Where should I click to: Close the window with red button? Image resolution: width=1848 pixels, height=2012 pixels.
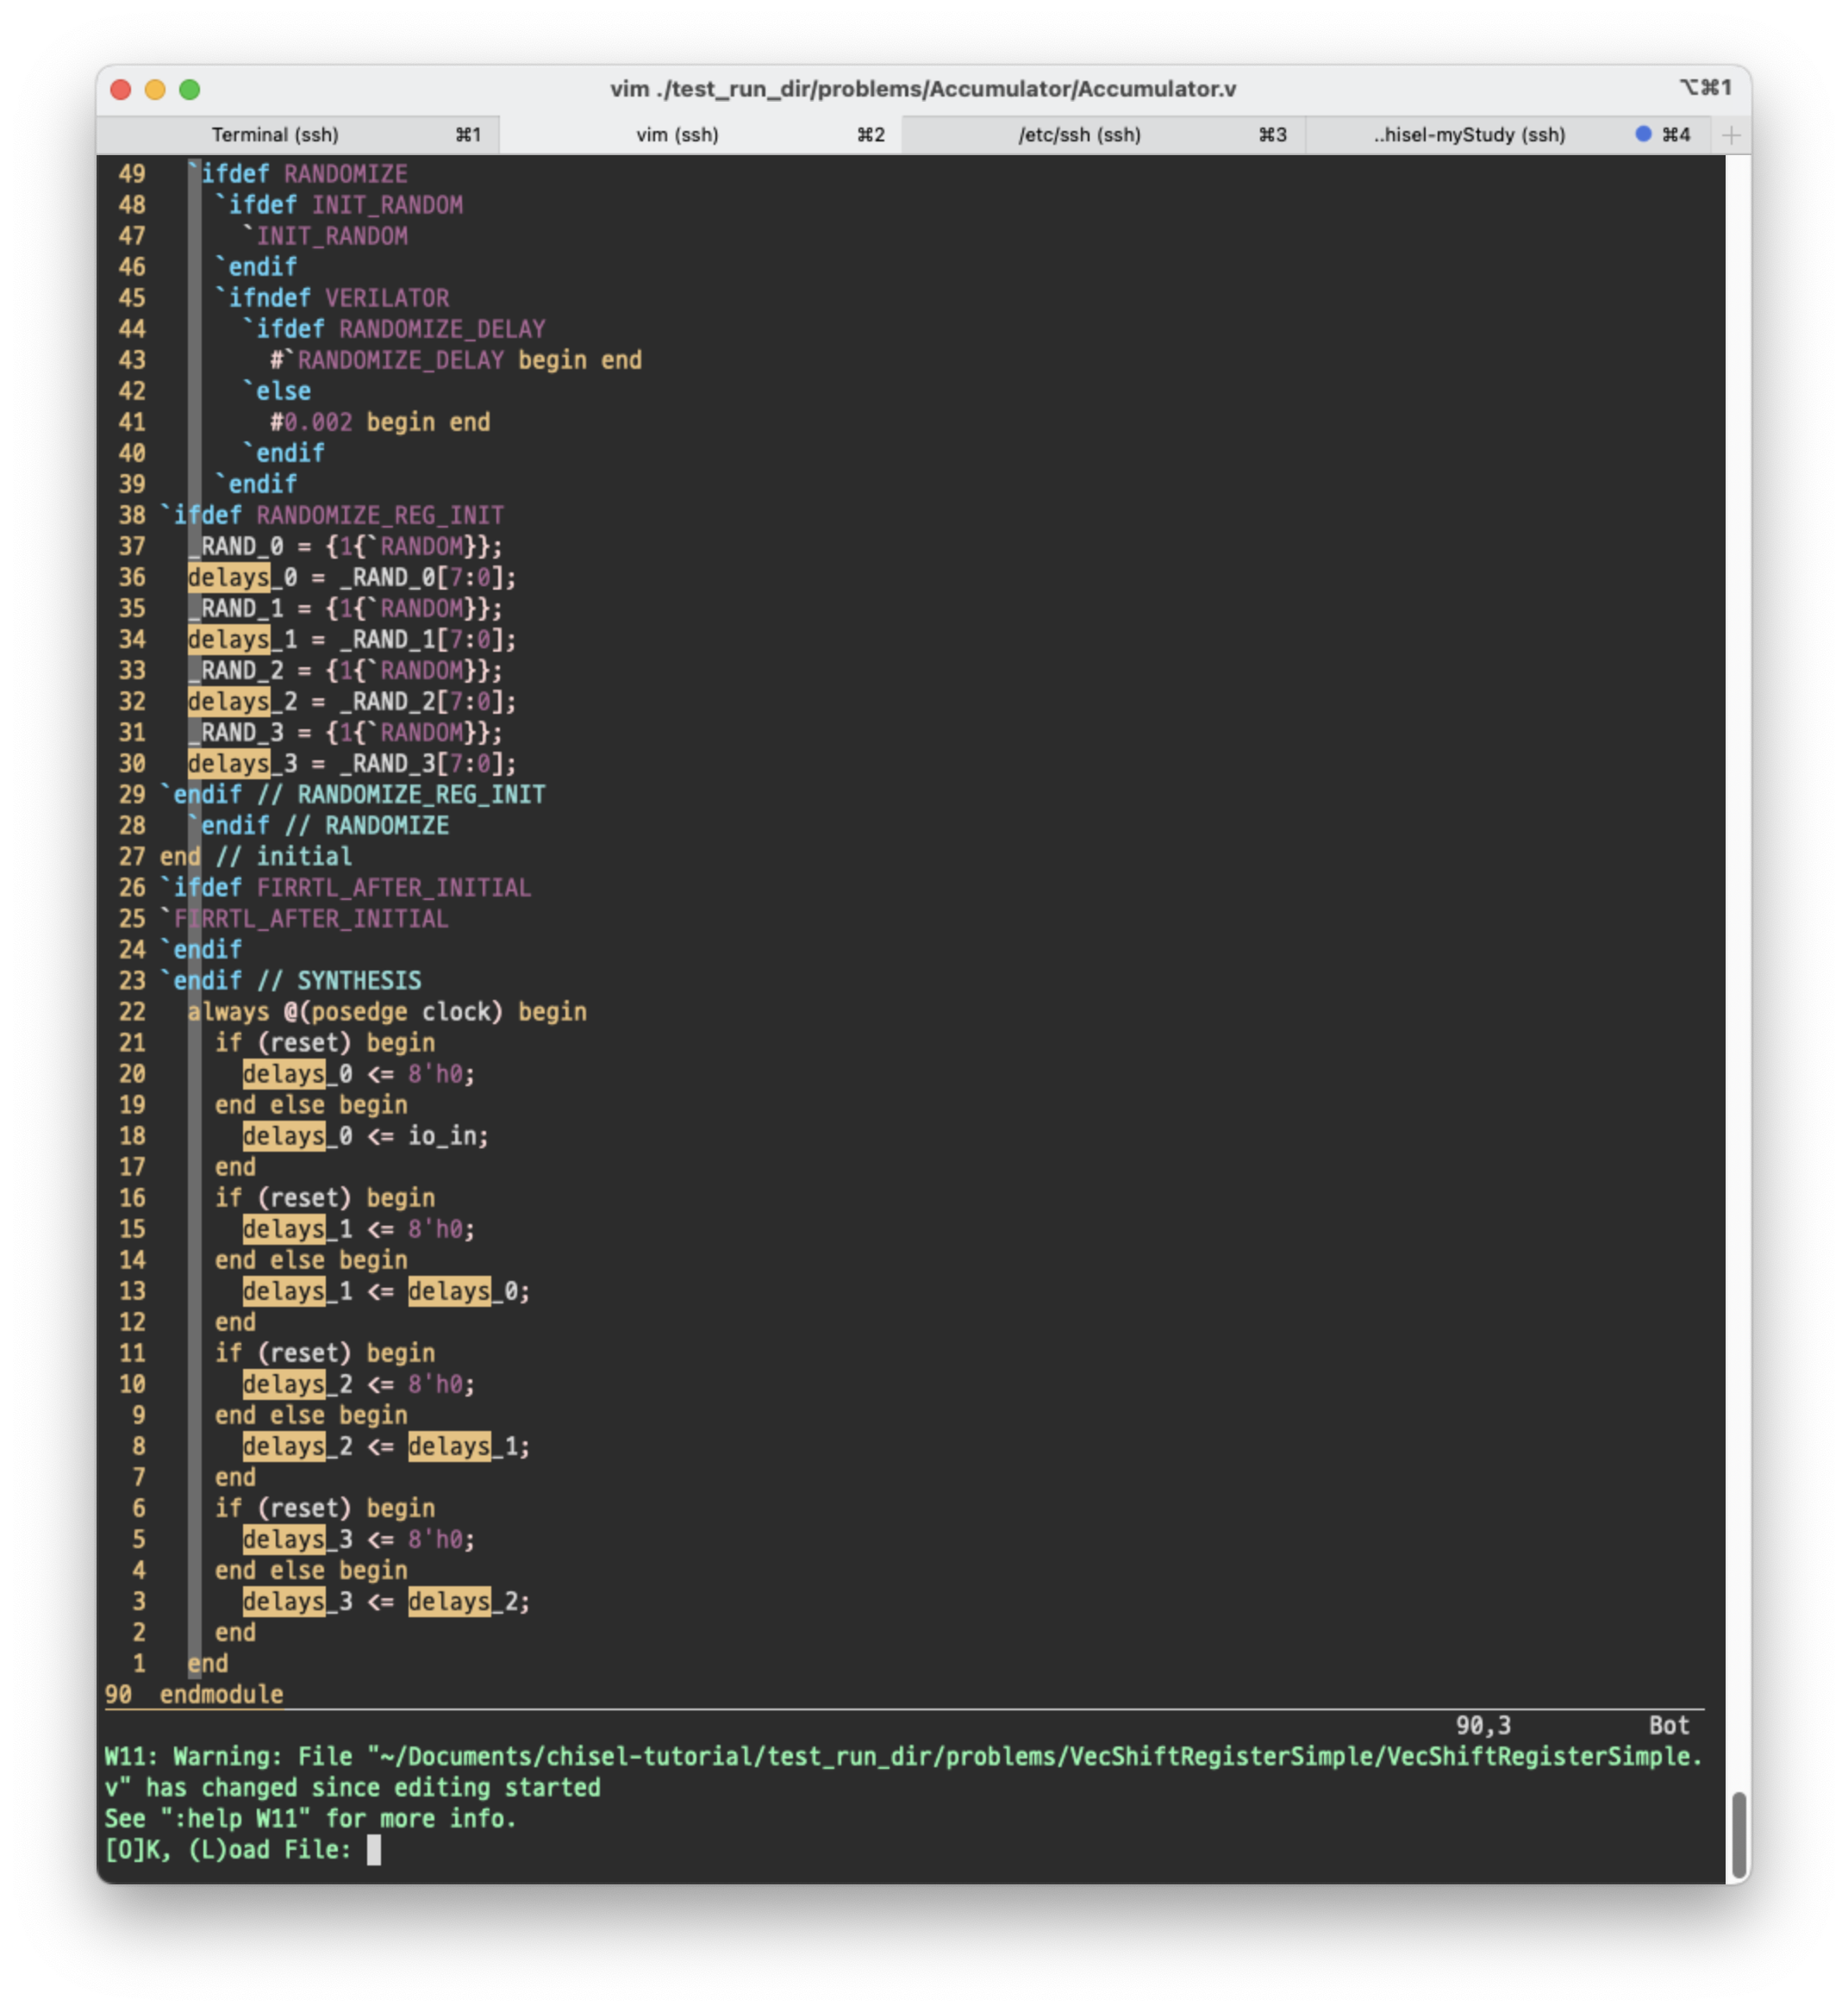(x=121, y=90)
